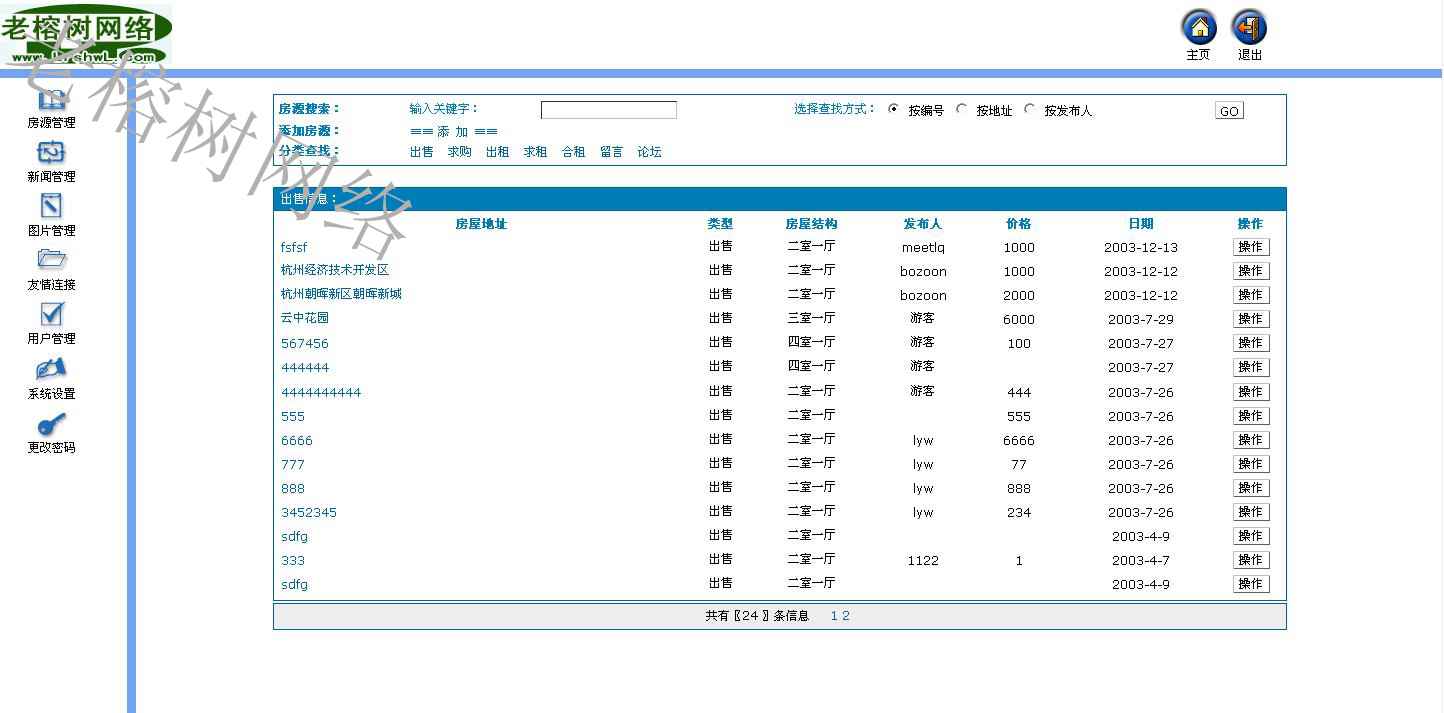The image size is (1444, 713).
Task: Open the 6666 listing link
Action: pyautogui.click(x=297, y=440)
